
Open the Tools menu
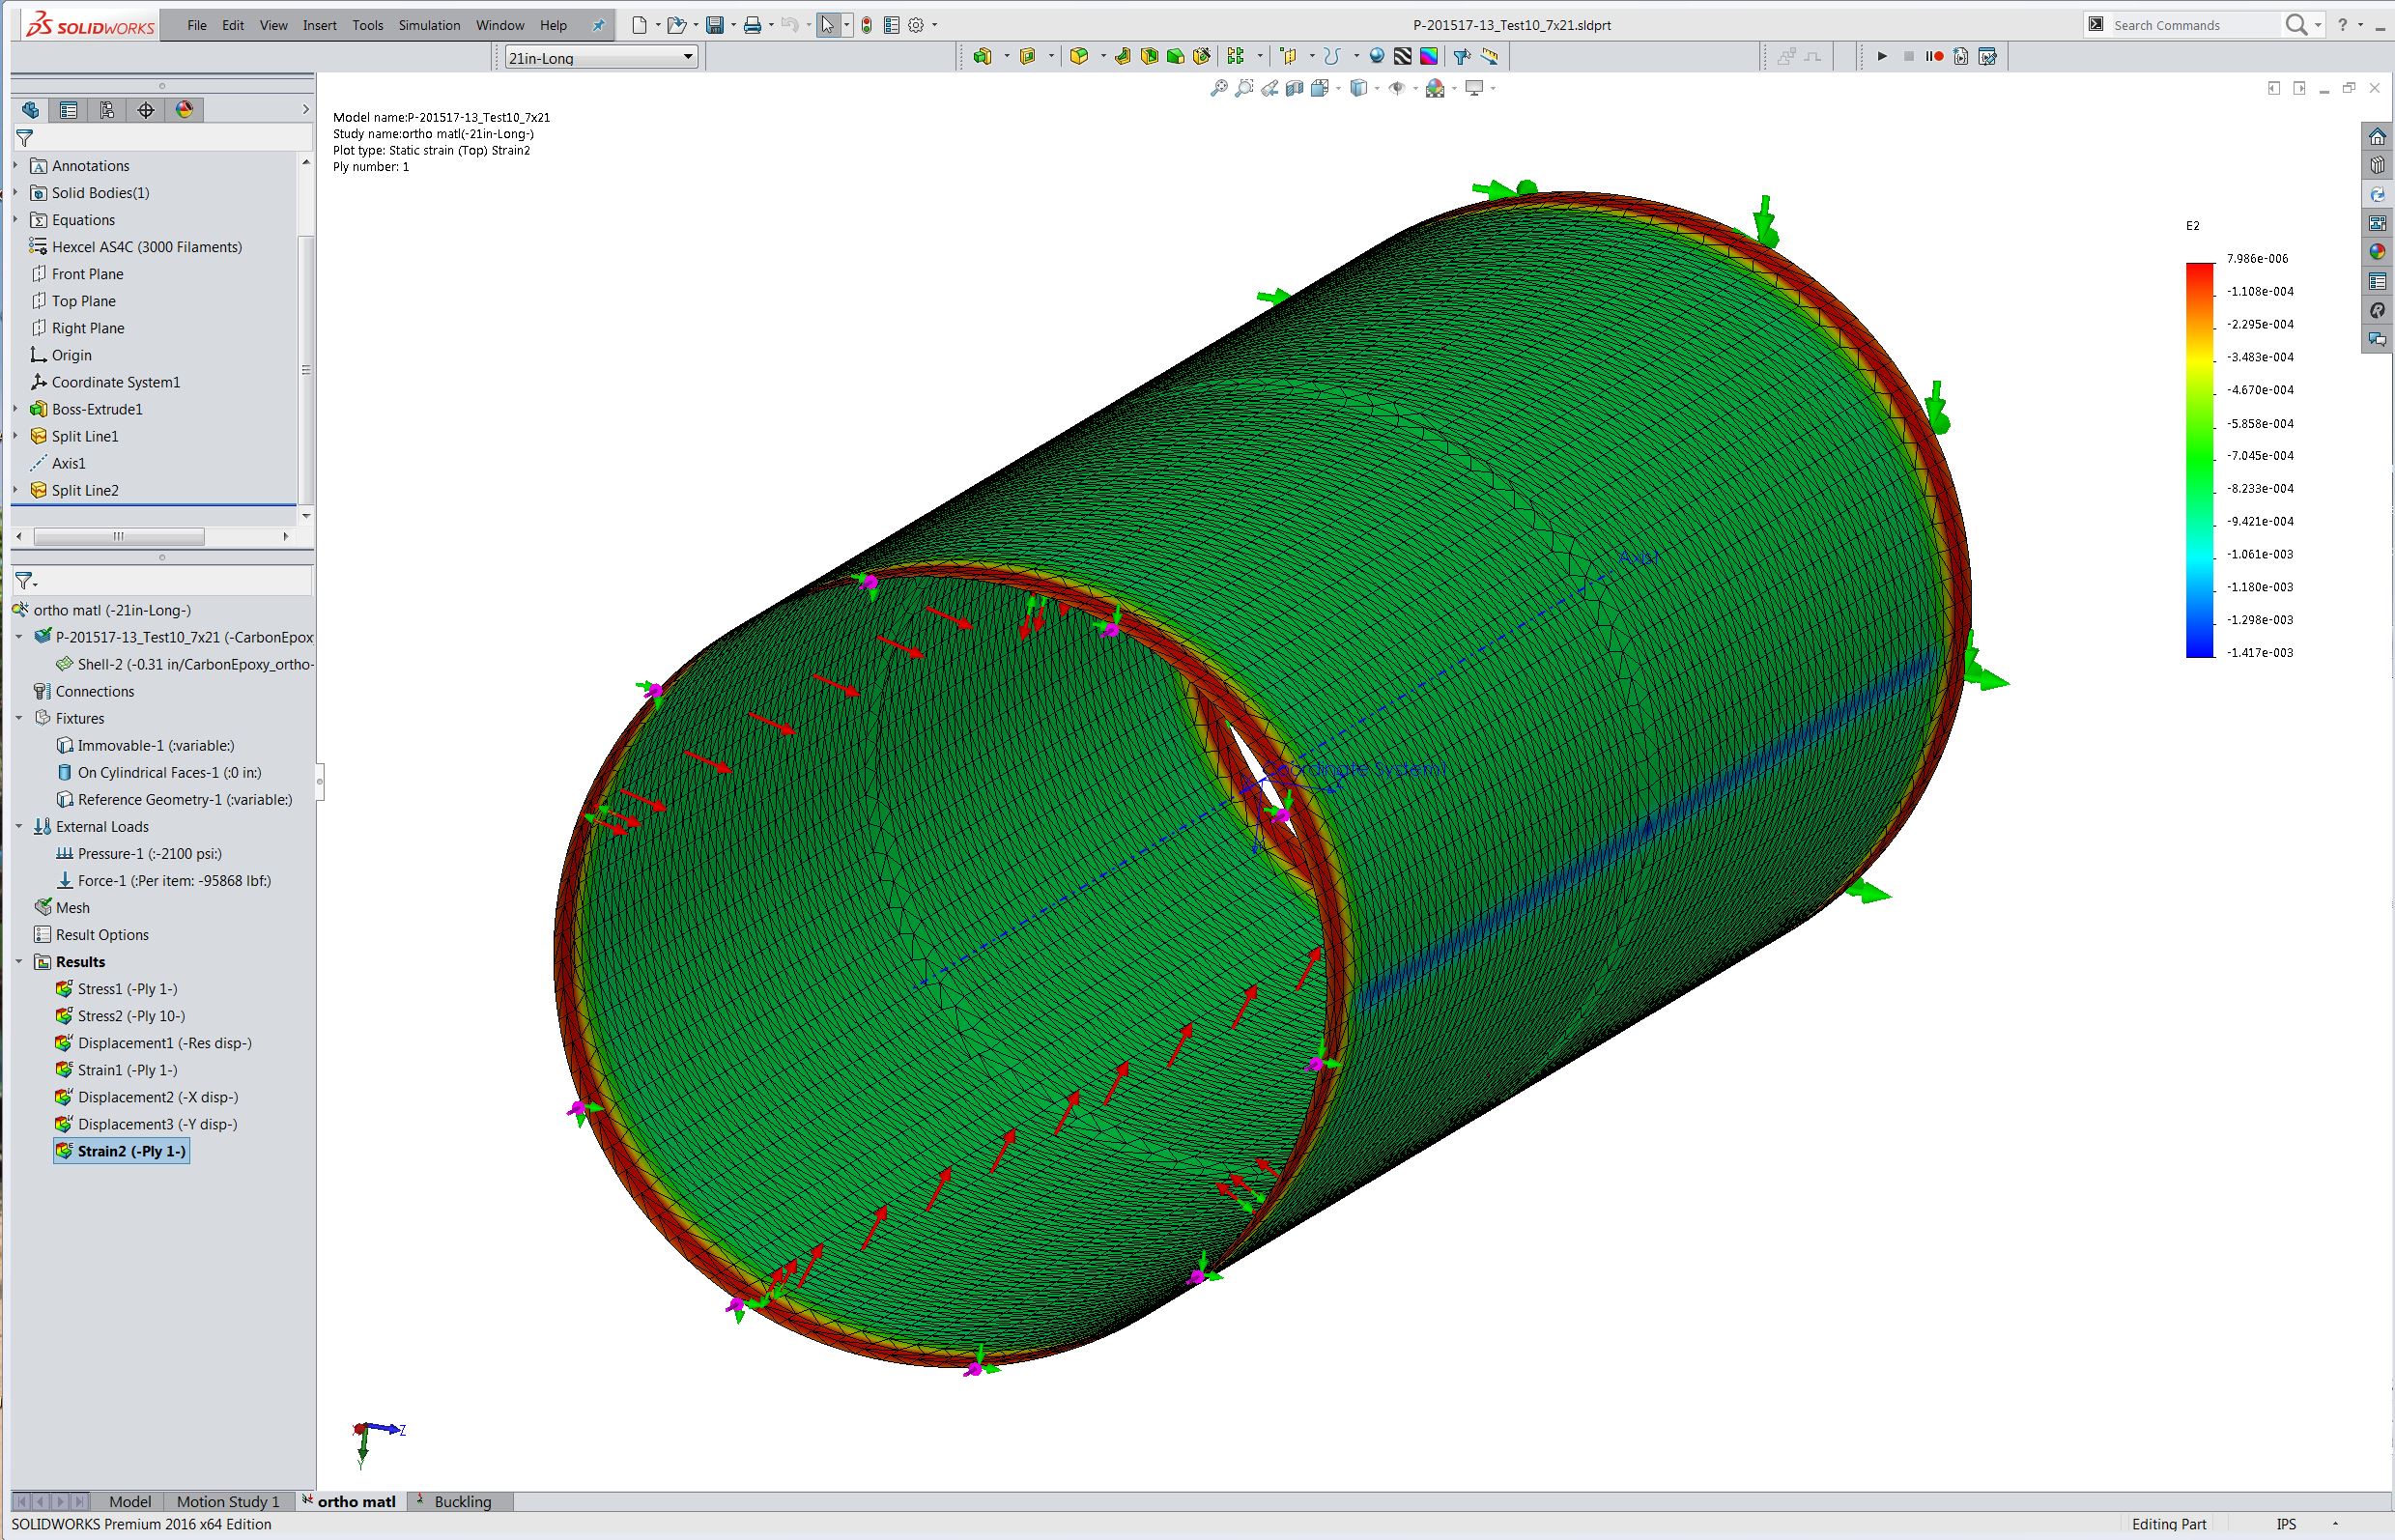pos(367,25)
